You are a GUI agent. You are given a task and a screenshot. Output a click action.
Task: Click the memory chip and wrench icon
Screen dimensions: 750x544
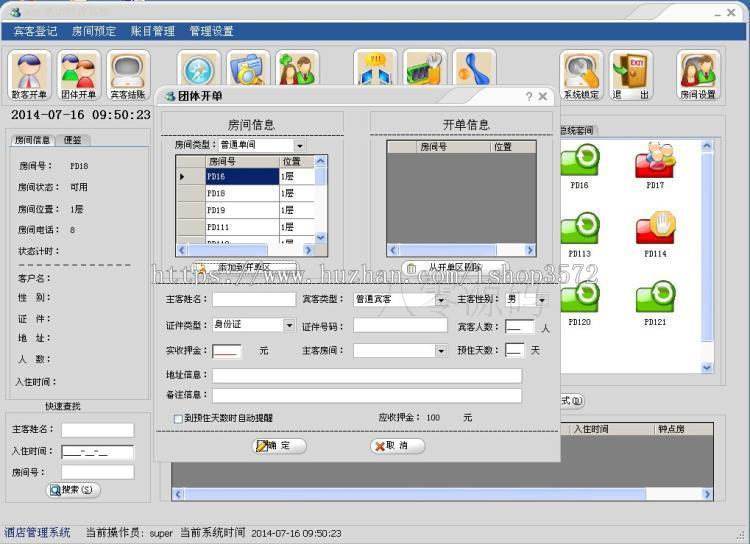[425, 68]
